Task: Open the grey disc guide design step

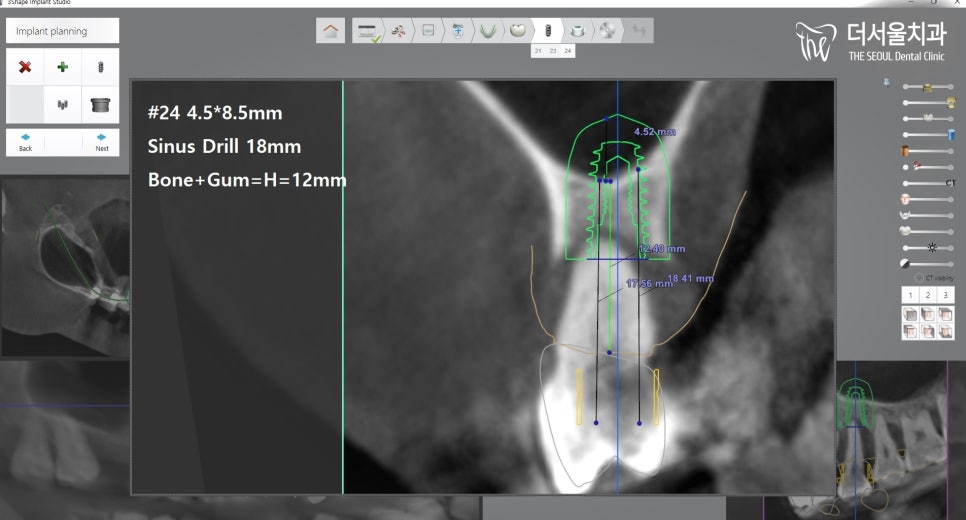Action: pyautogui.click(x=607, y=31)
